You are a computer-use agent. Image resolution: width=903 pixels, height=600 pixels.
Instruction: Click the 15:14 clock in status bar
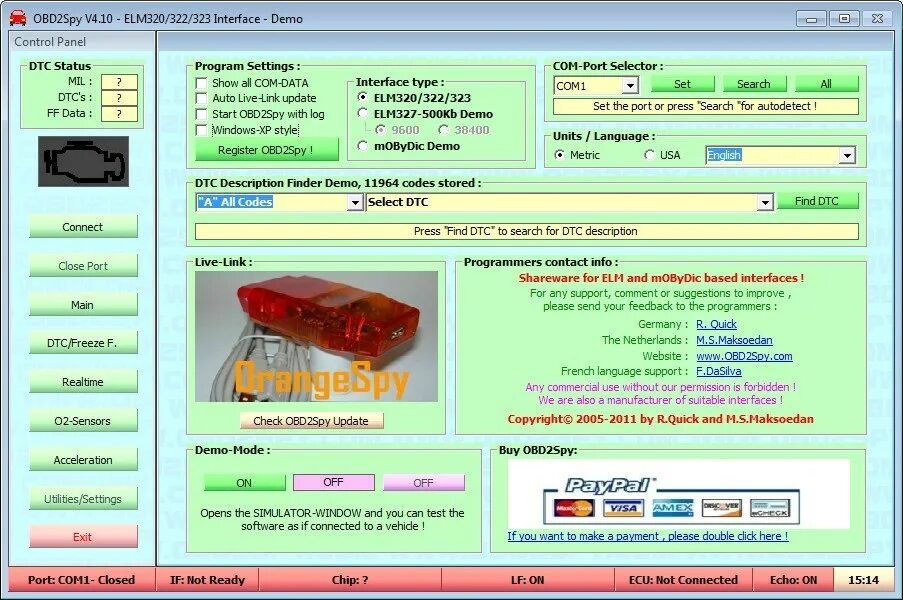click(864, 580)
